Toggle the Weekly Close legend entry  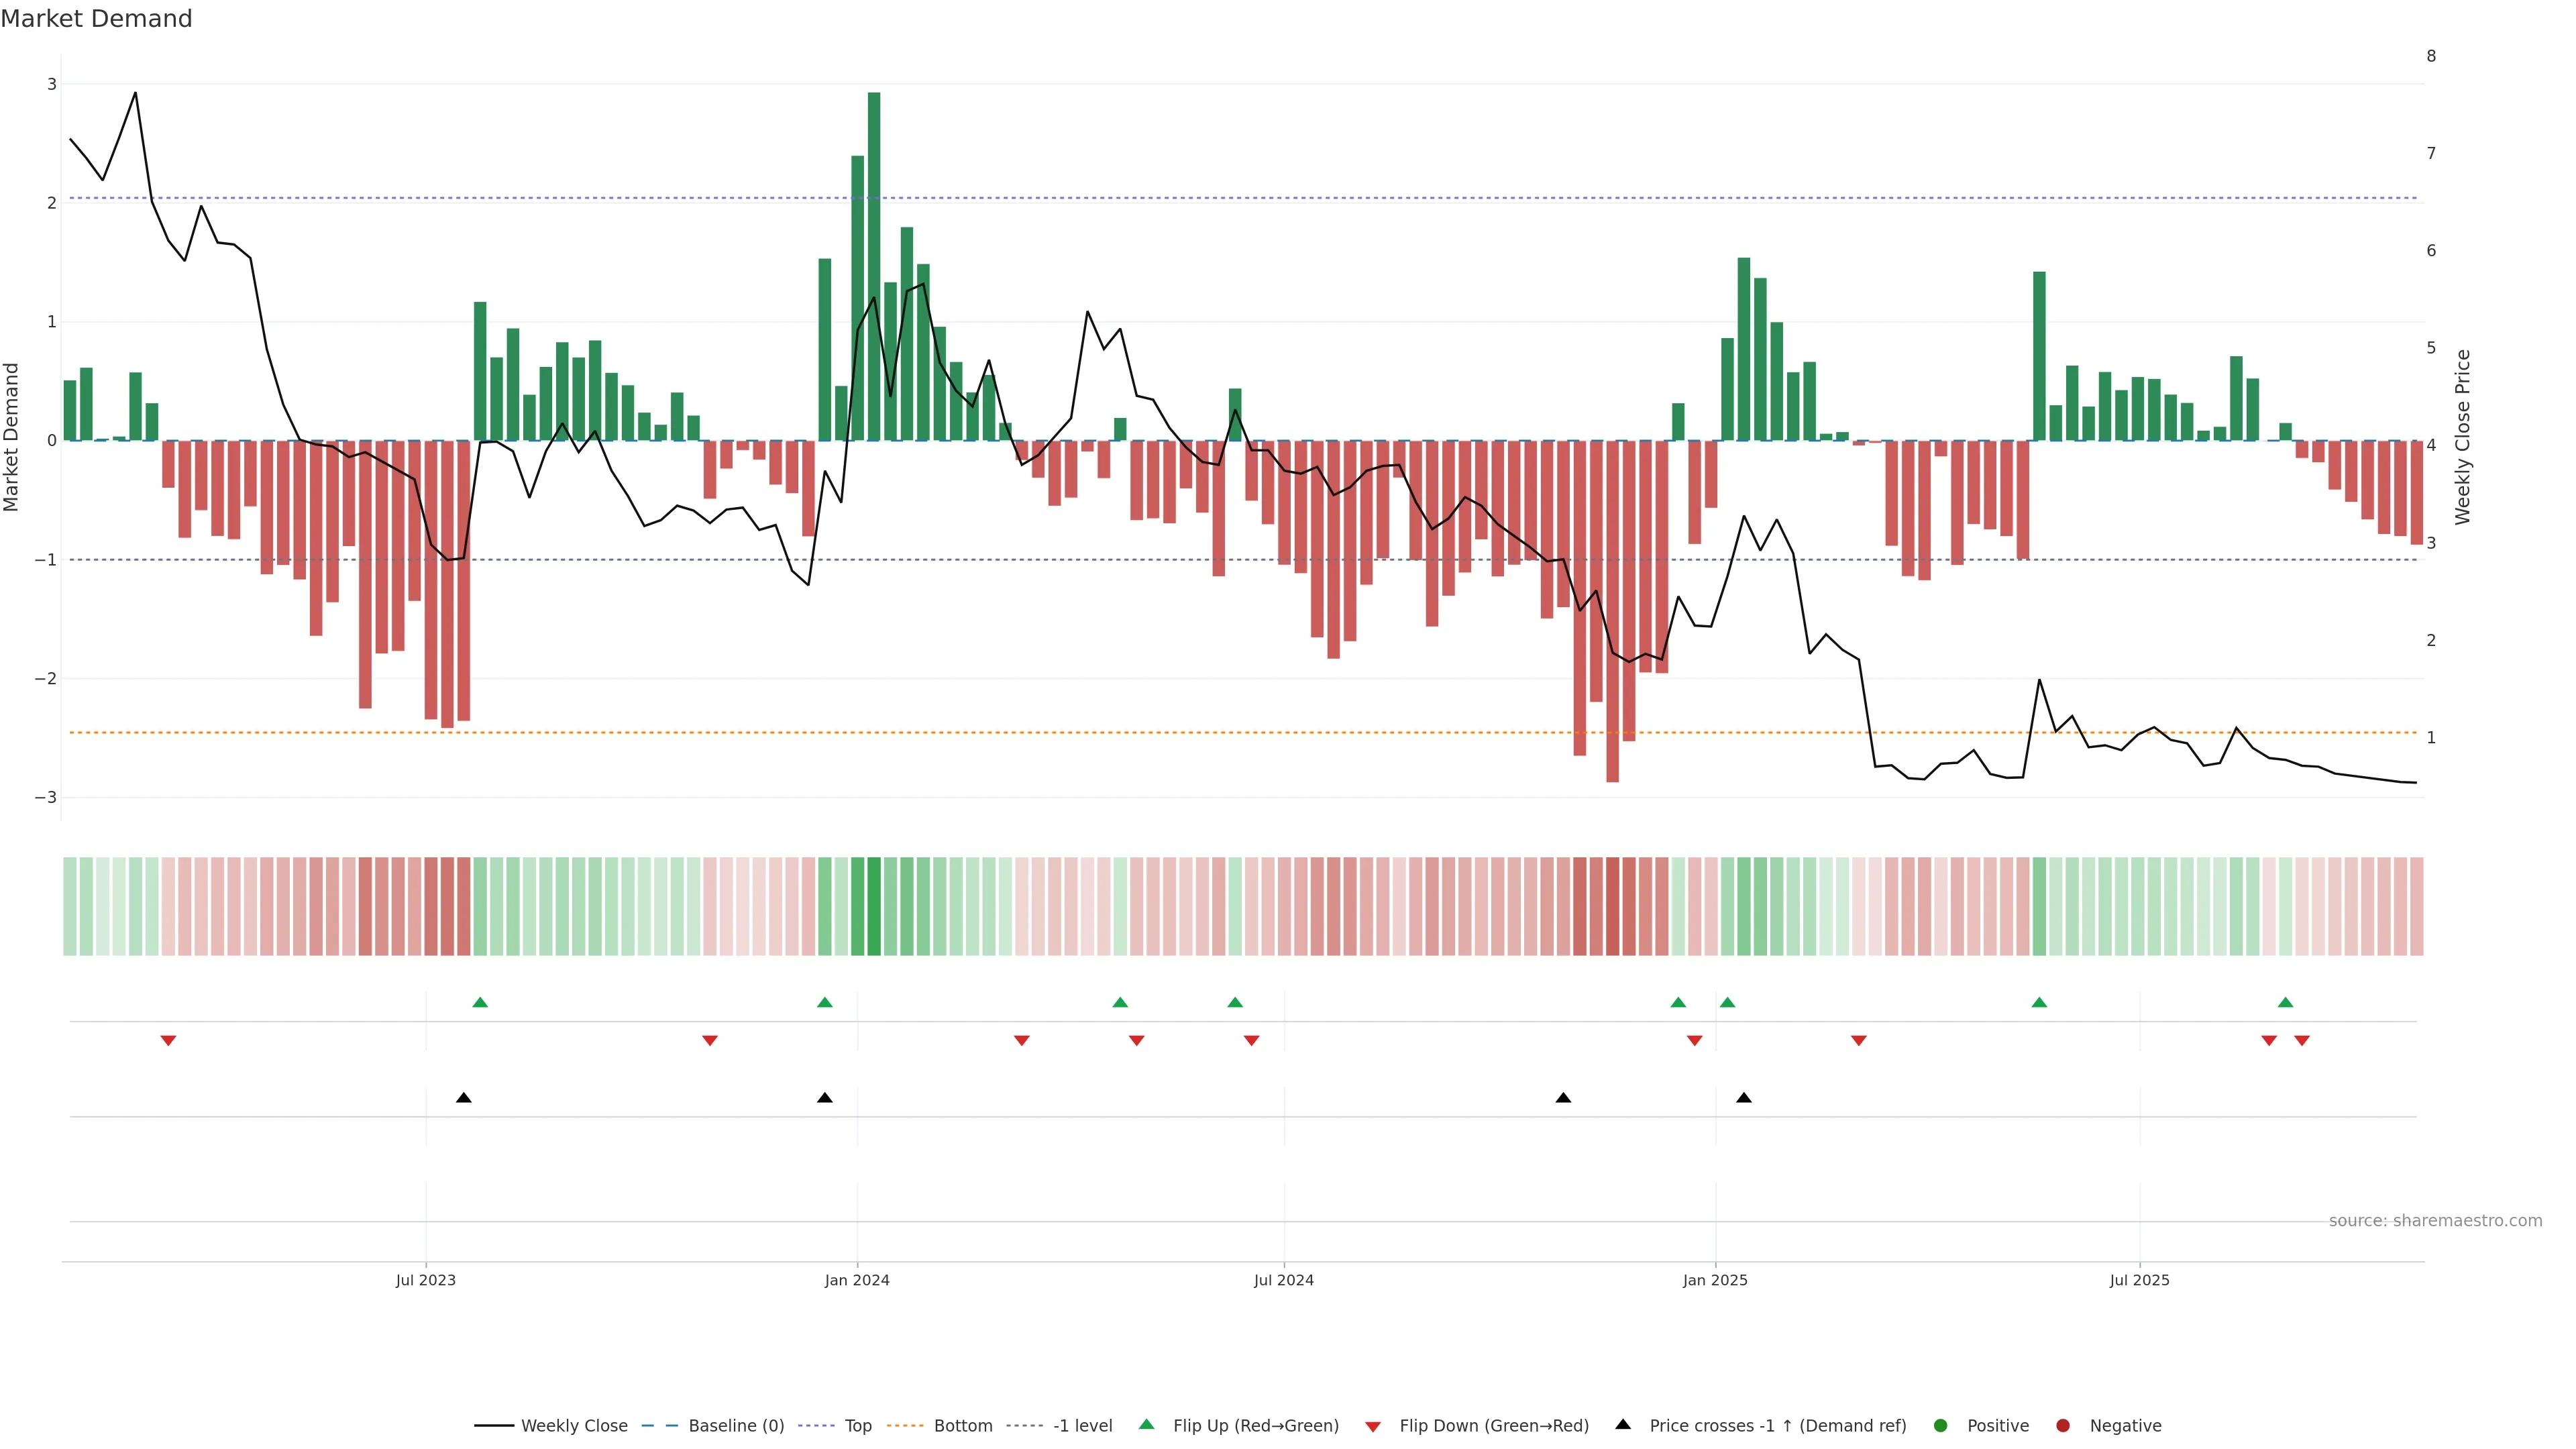point(574,1425)
